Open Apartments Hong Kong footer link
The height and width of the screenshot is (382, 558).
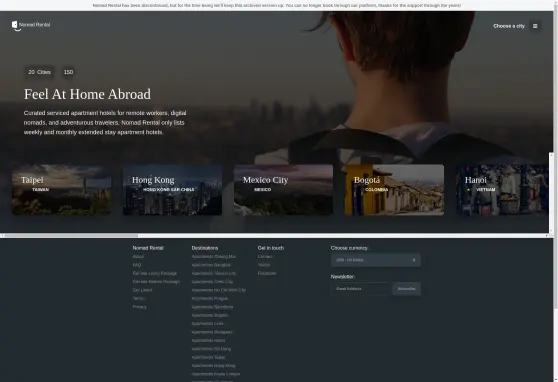point(213,366)
